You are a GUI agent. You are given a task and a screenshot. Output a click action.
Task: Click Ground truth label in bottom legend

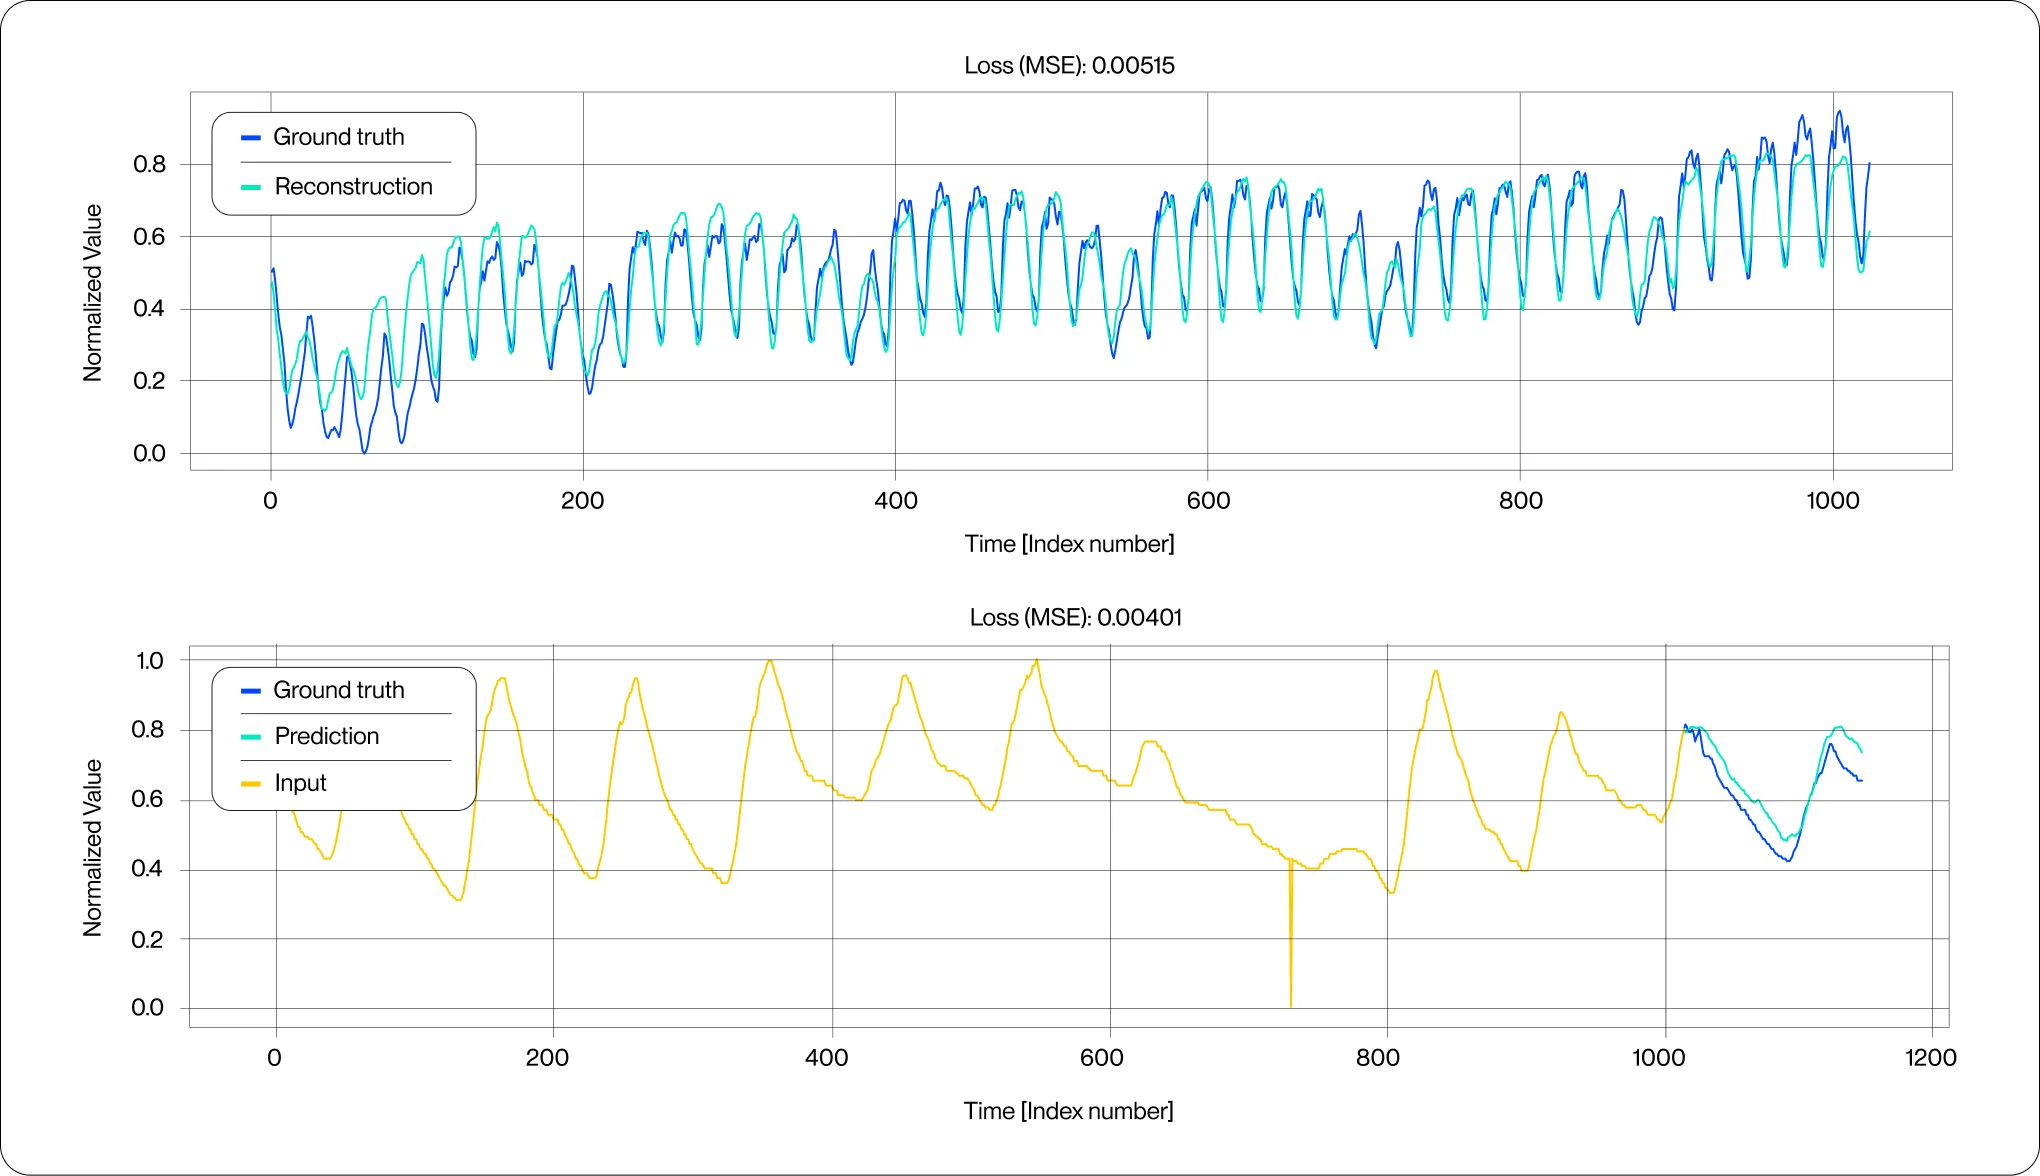click(338, 691)
